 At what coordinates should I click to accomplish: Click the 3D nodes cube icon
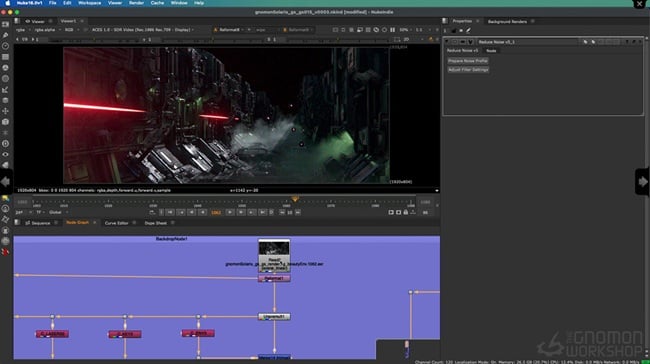coord(5,122)
